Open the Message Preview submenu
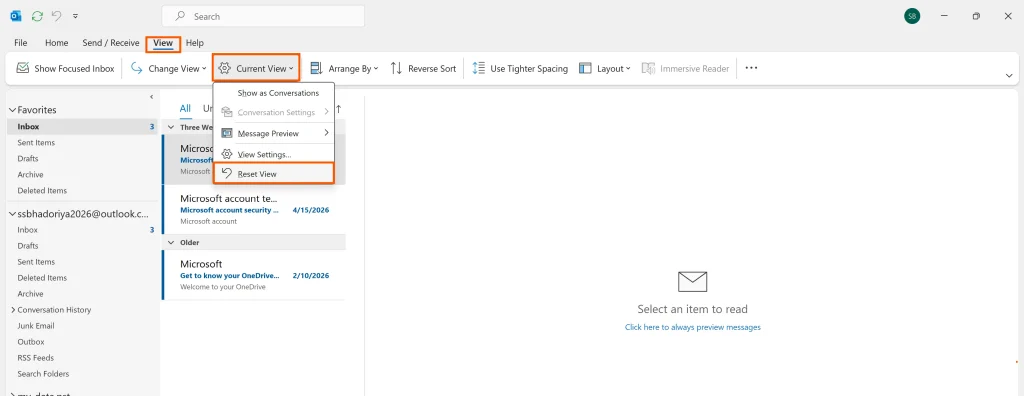 click(x=274, y=133)
